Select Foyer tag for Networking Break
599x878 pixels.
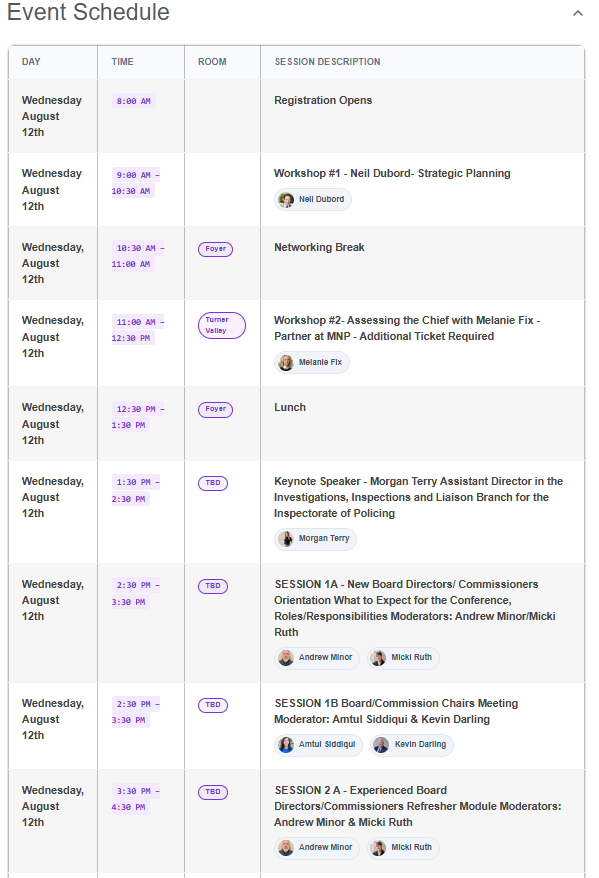[x=216, y=249]
